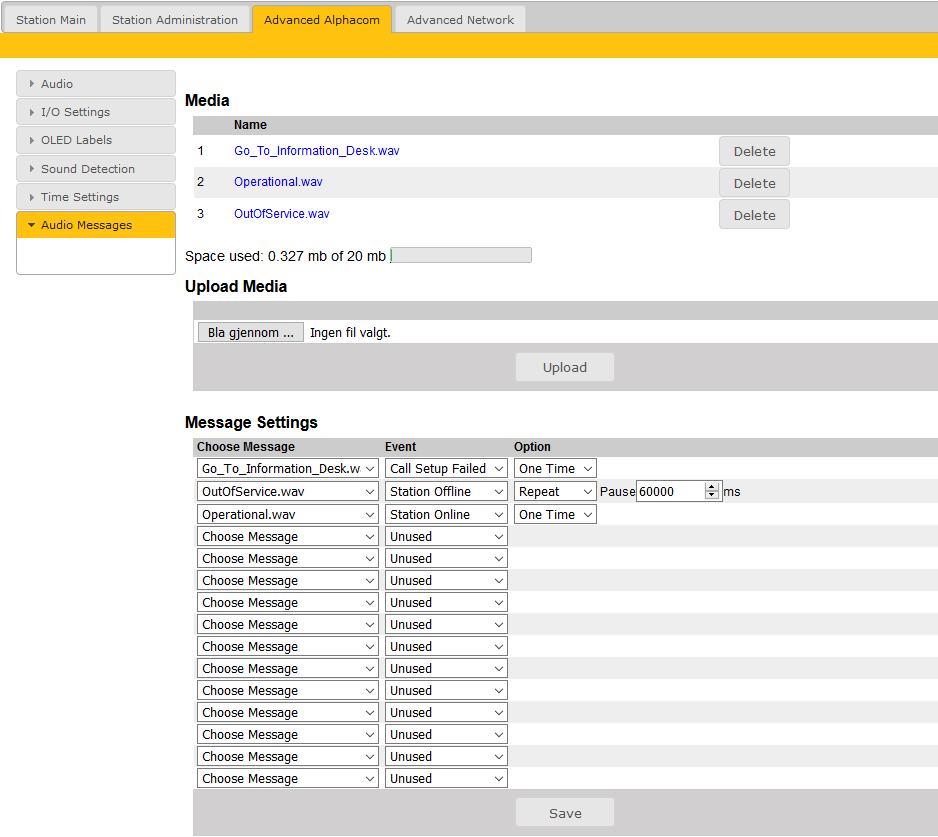Viewport: 938px width, 837px height.
Task: Go to the Advanced Network tab
Action: click(x=460, y=19)
